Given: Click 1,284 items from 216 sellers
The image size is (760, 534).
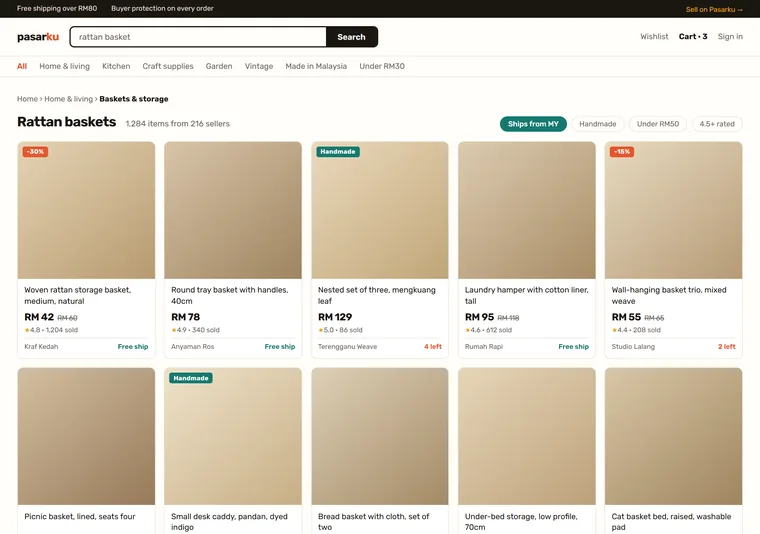Looking at the screenshot, I should pyautogui.click(x=177, y=124).
